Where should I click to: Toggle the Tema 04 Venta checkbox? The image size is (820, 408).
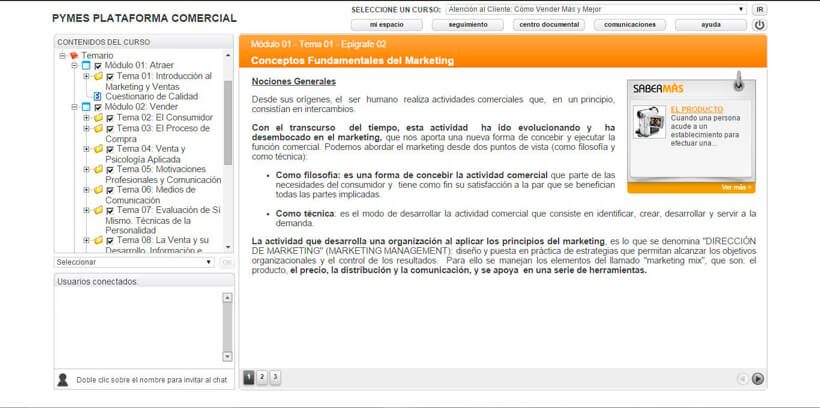tap(110, 150)
